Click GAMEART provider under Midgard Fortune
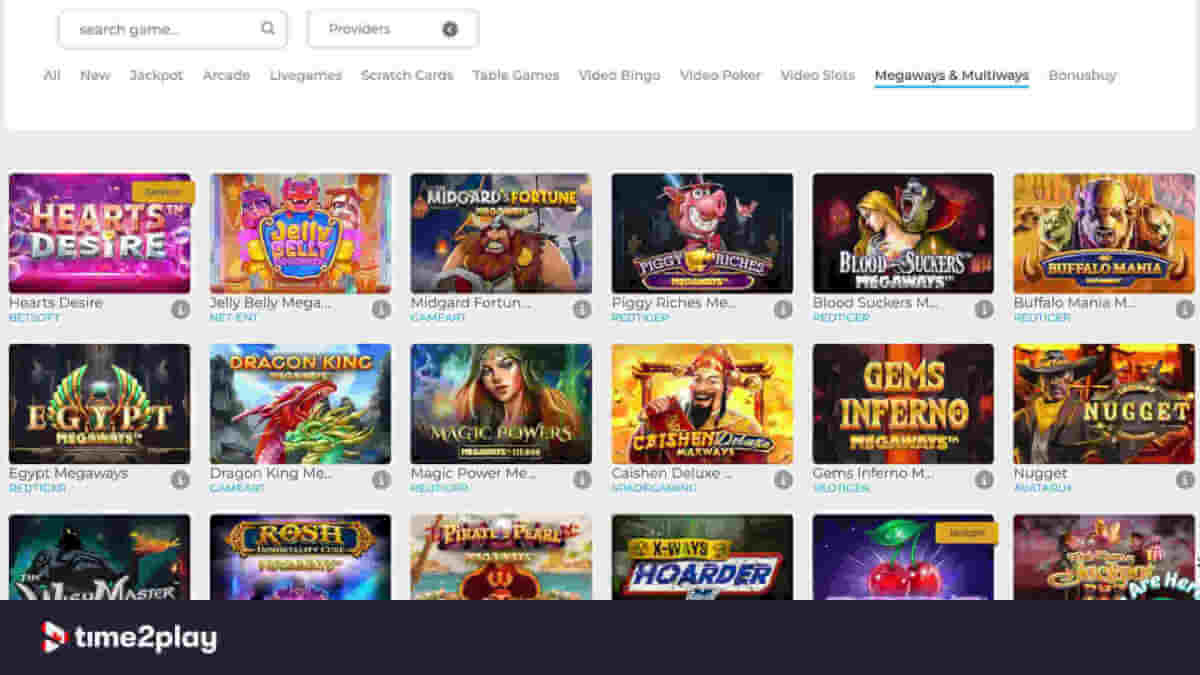 click(x=438, y=318)
